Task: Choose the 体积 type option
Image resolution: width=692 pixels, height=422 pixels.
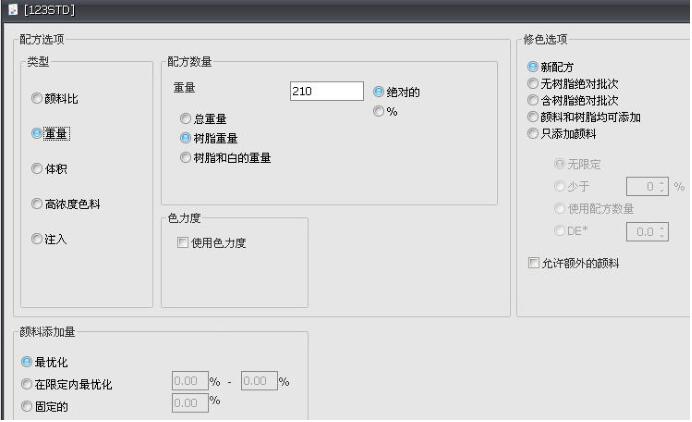Action: [37, 168]
